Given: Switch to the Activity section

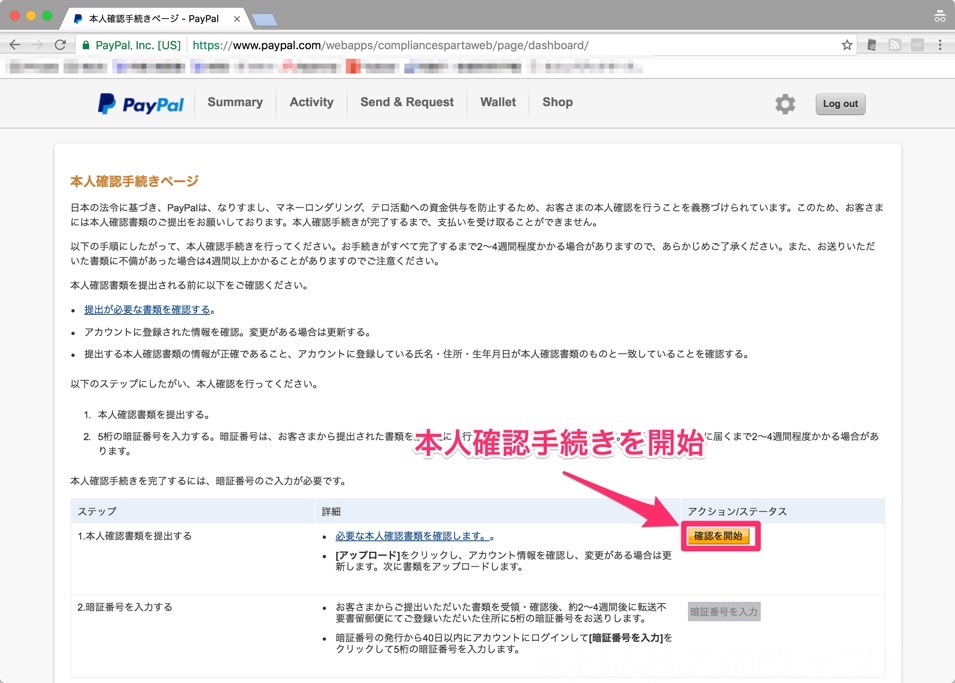Looking at the screenshot, I should point(311,103).
